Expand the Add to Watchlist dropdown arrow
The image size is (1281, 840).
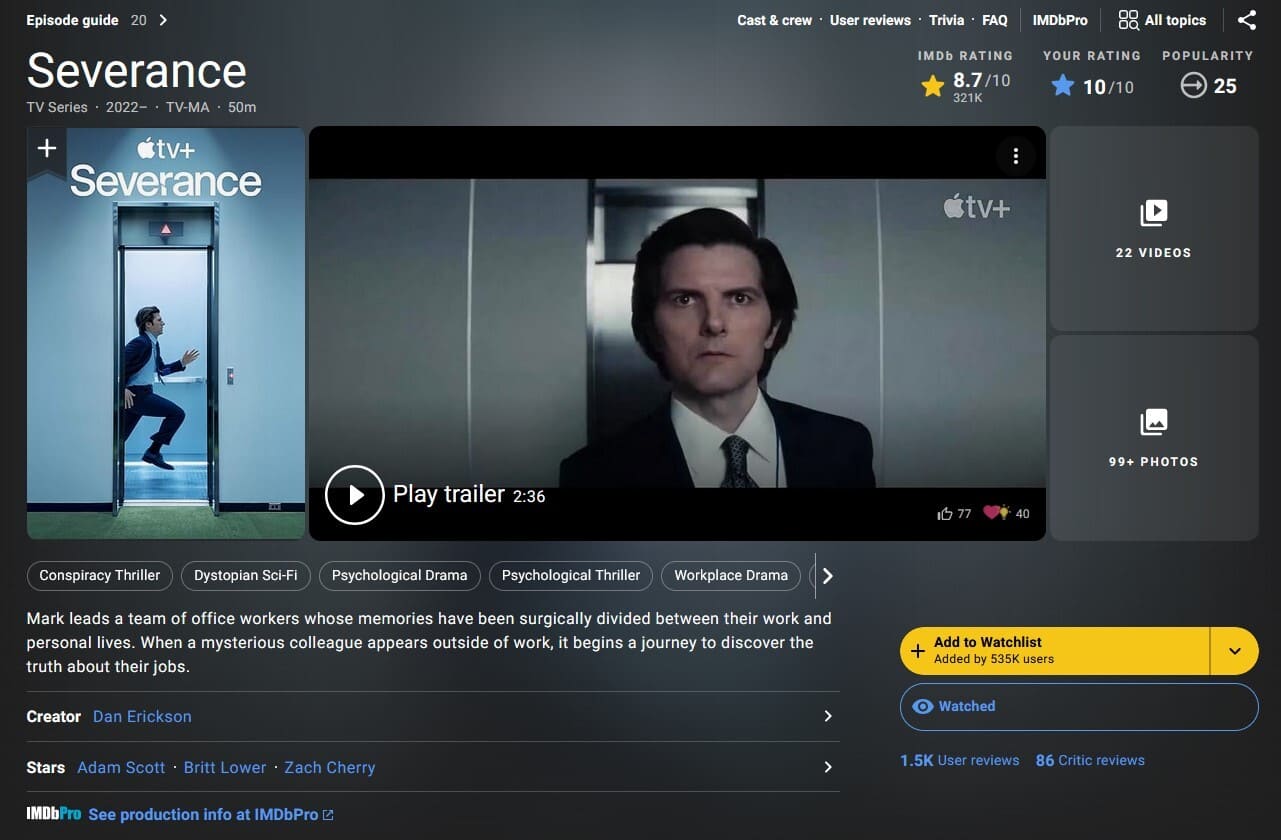click(1234, 651)
